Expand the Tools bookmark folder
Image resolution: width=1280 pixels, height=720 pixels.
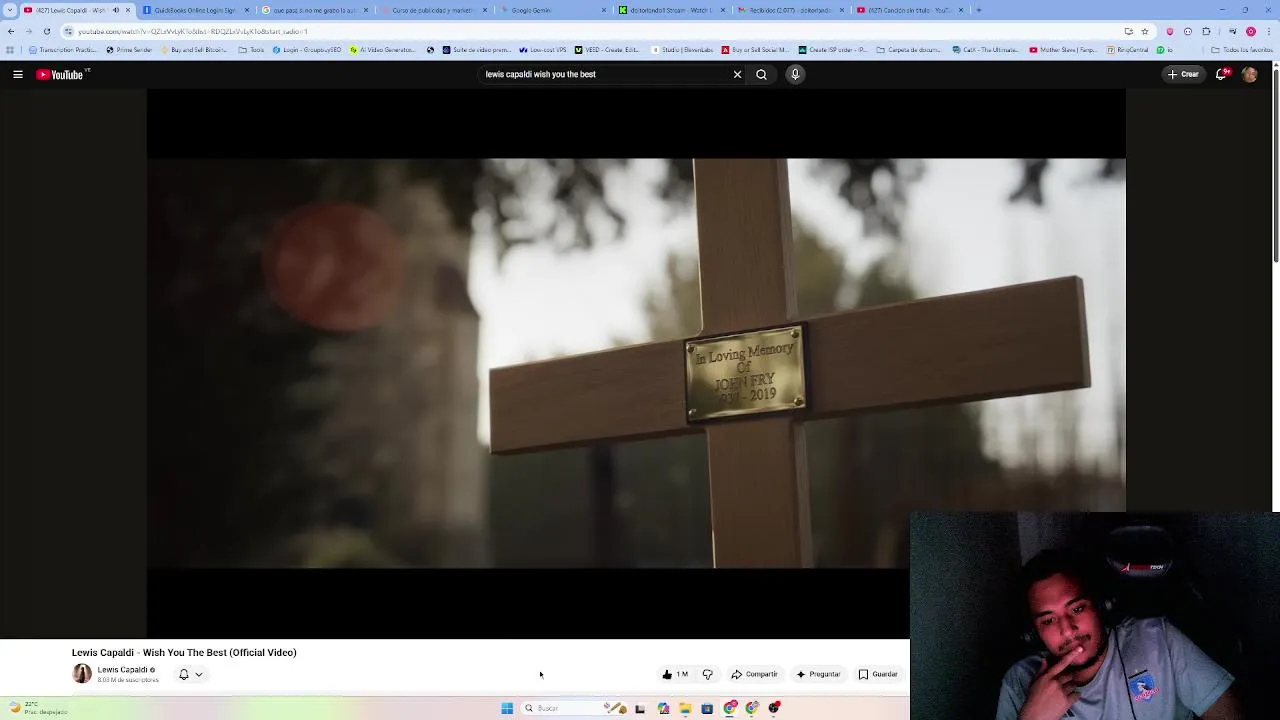[x=251, y=50]
